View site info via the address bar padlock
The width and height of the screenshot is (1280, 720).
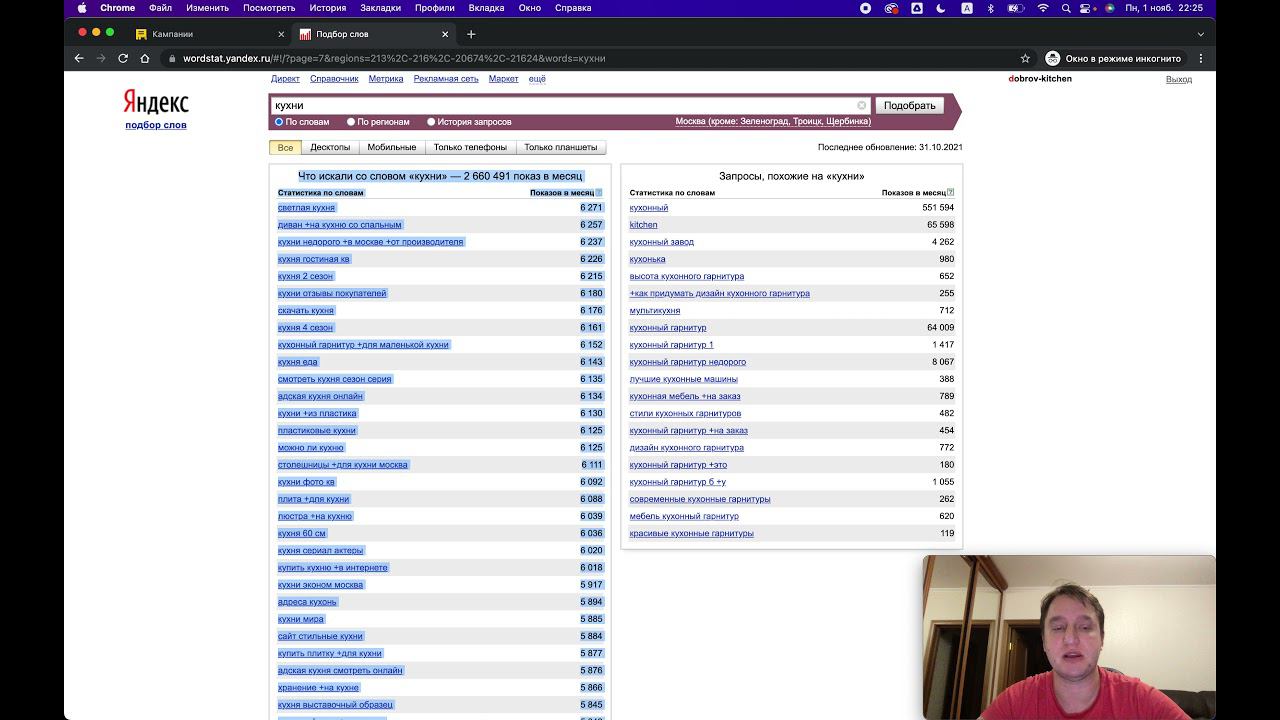[172, 58]
